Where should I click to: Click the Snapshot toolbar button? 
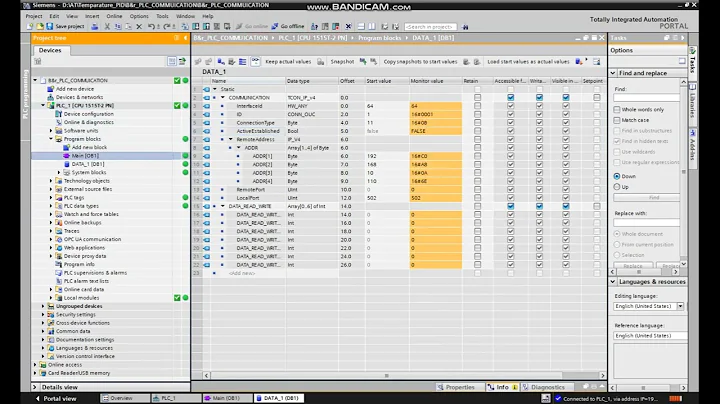(x=342, y=62)
